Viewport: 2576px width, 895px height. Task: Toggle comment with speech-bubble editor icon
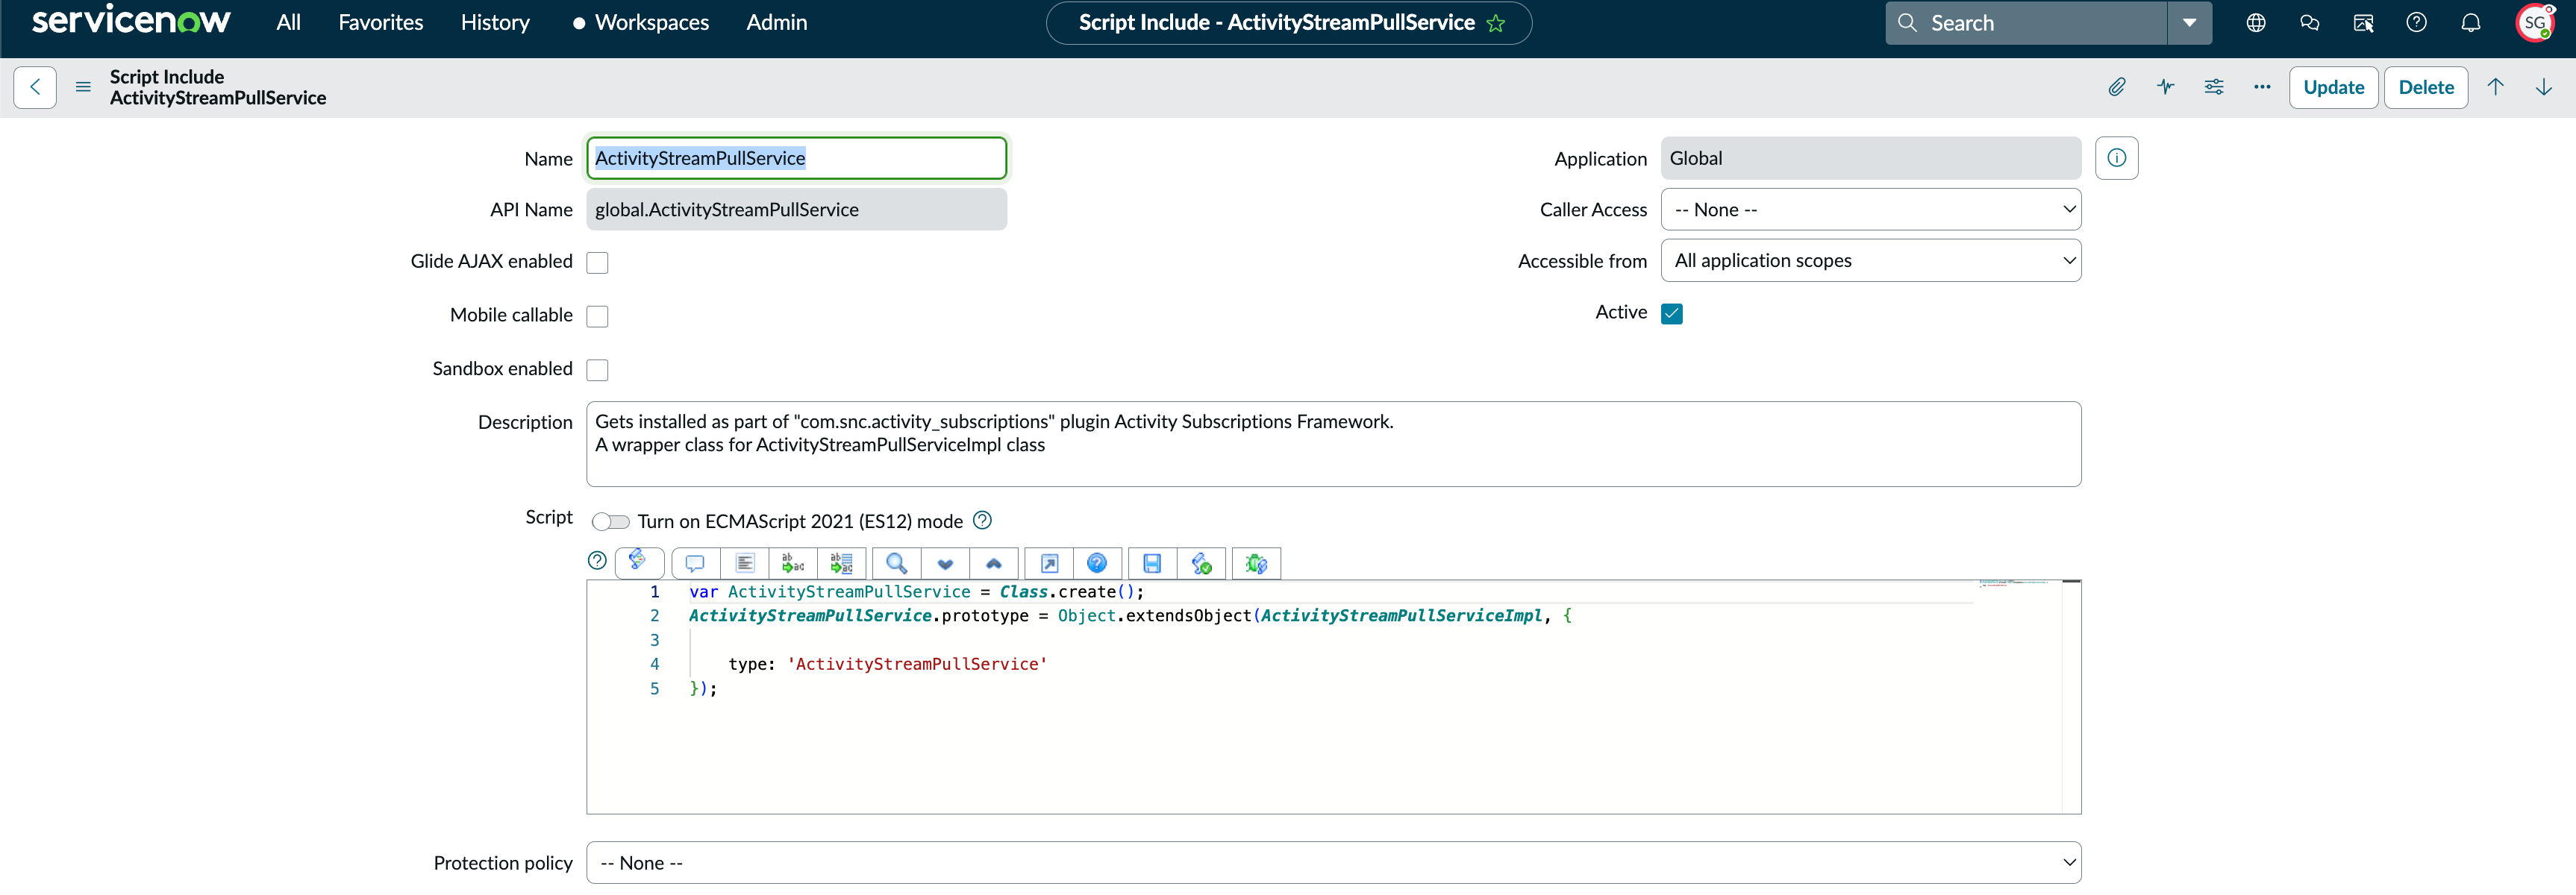point(696,563)
